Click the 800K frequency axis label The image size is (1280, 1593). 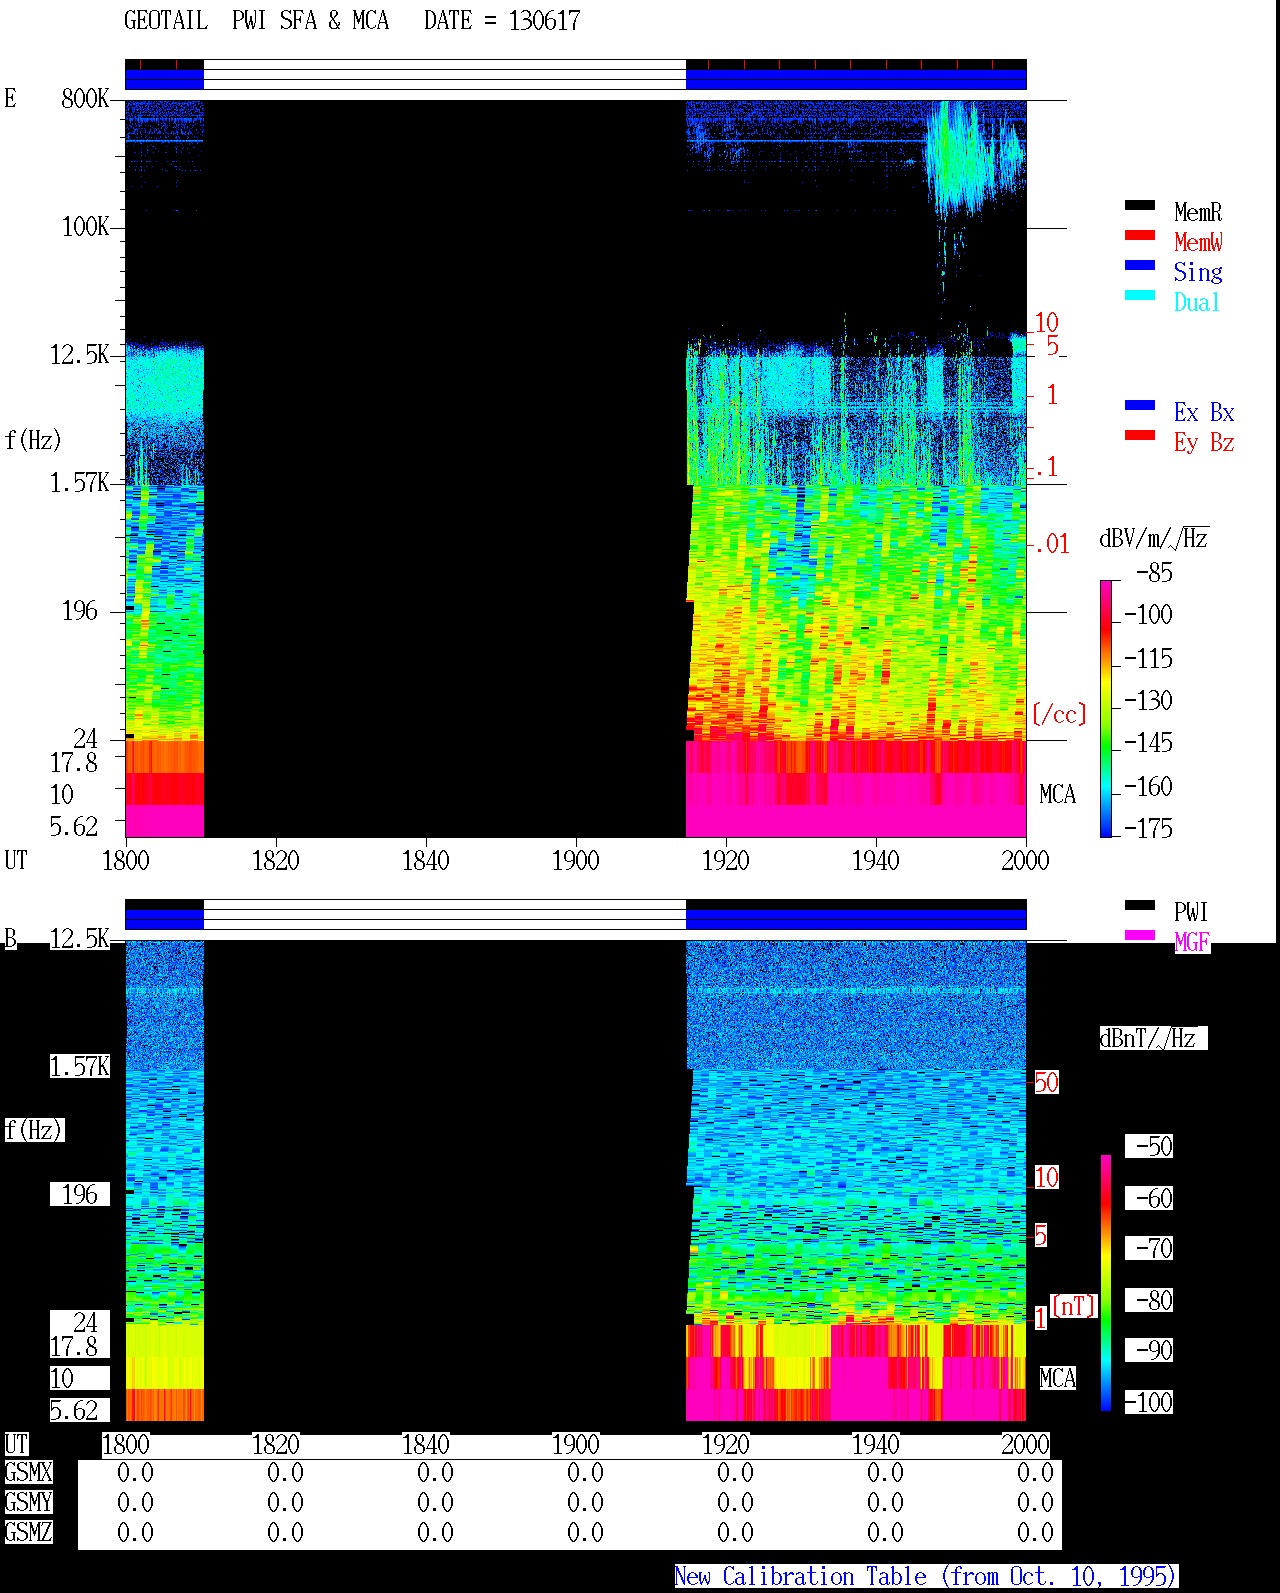click(x=85, y=98)
